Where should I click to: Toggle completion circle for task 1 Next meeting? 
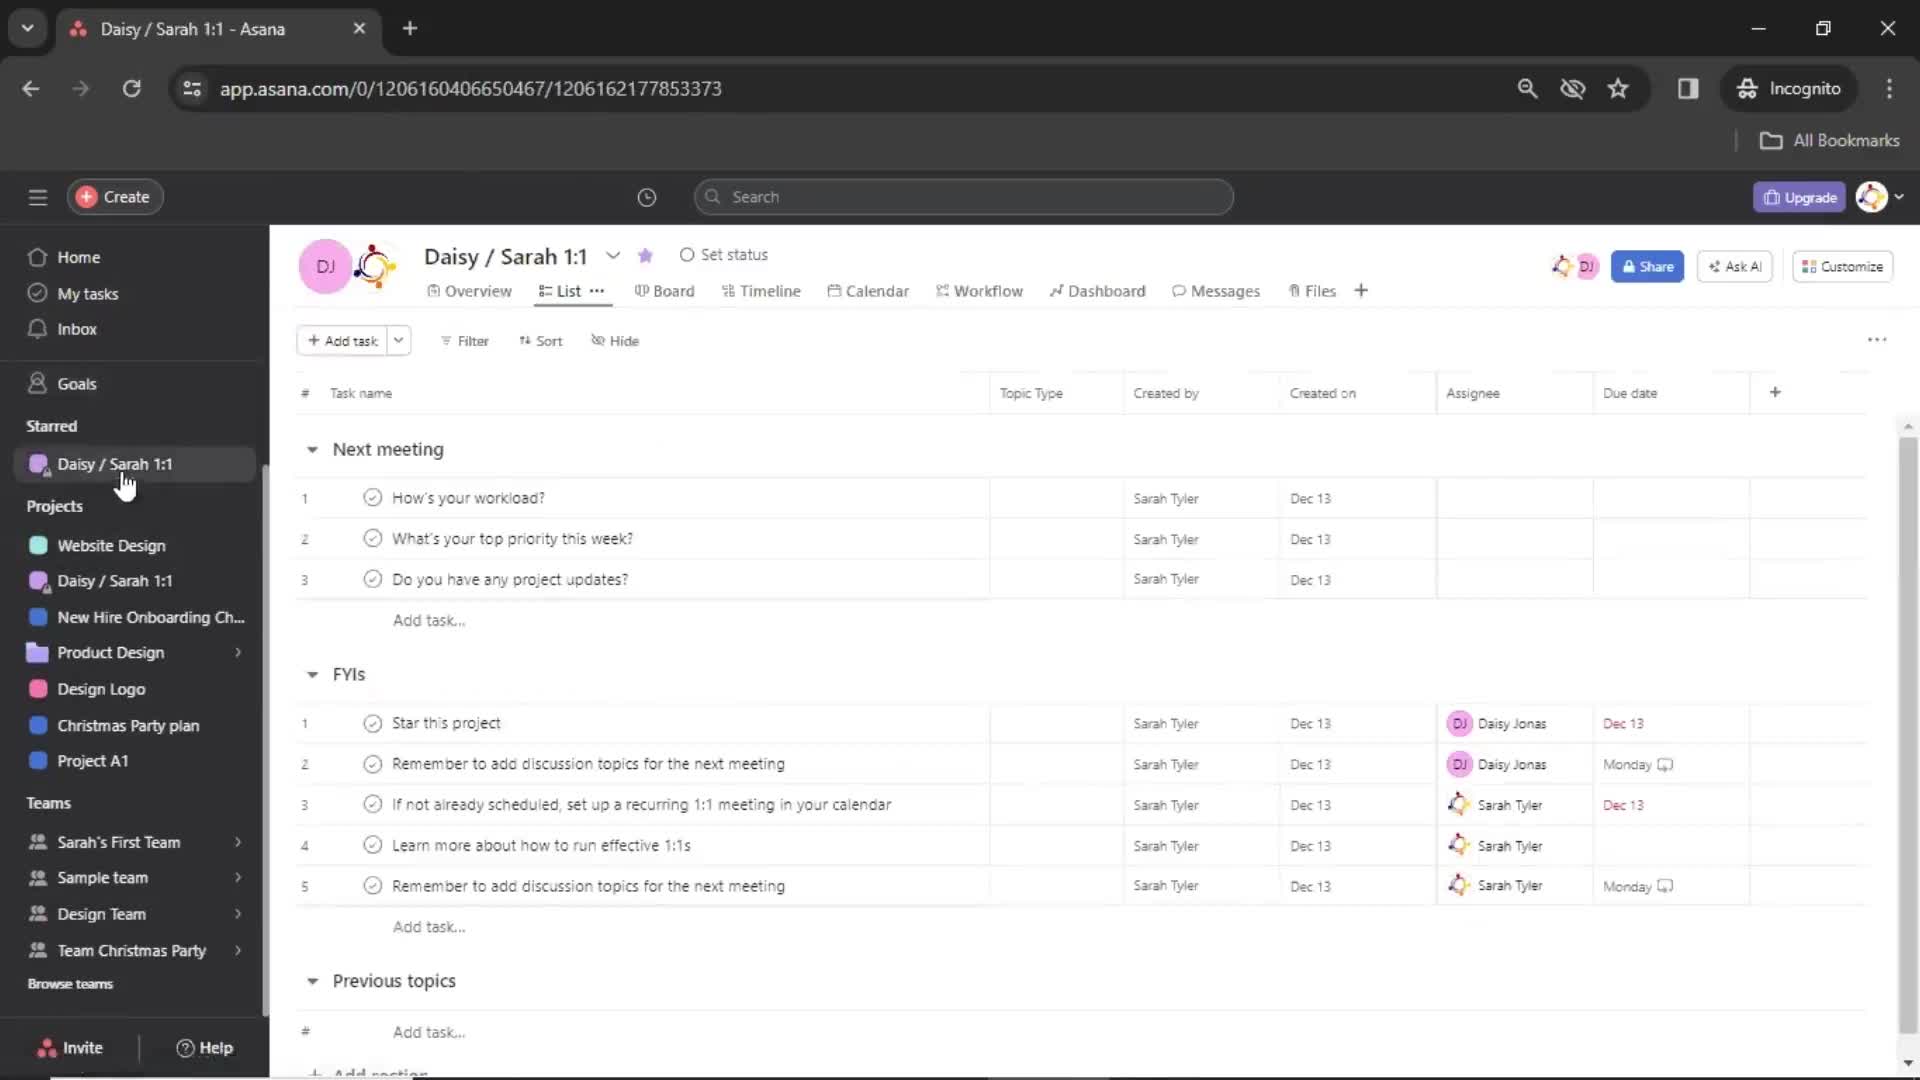pos(371,497)
